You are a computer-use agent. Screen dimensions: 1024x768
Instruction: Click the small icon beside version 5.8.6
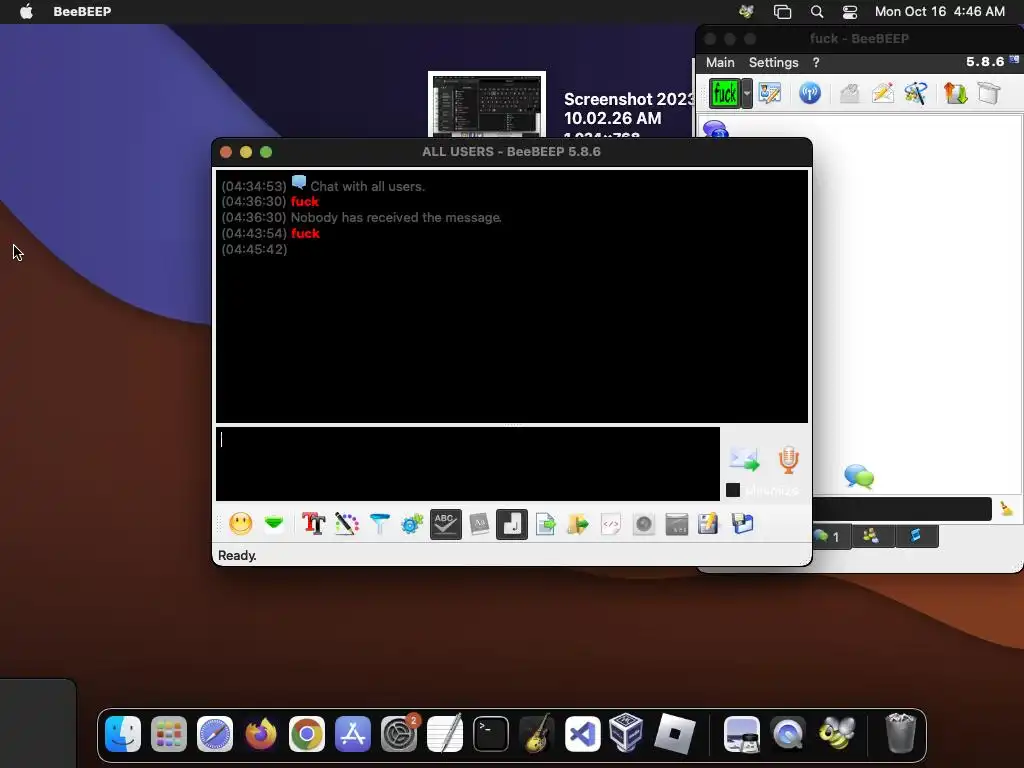pyautogui.click(x=1014, y=59)
